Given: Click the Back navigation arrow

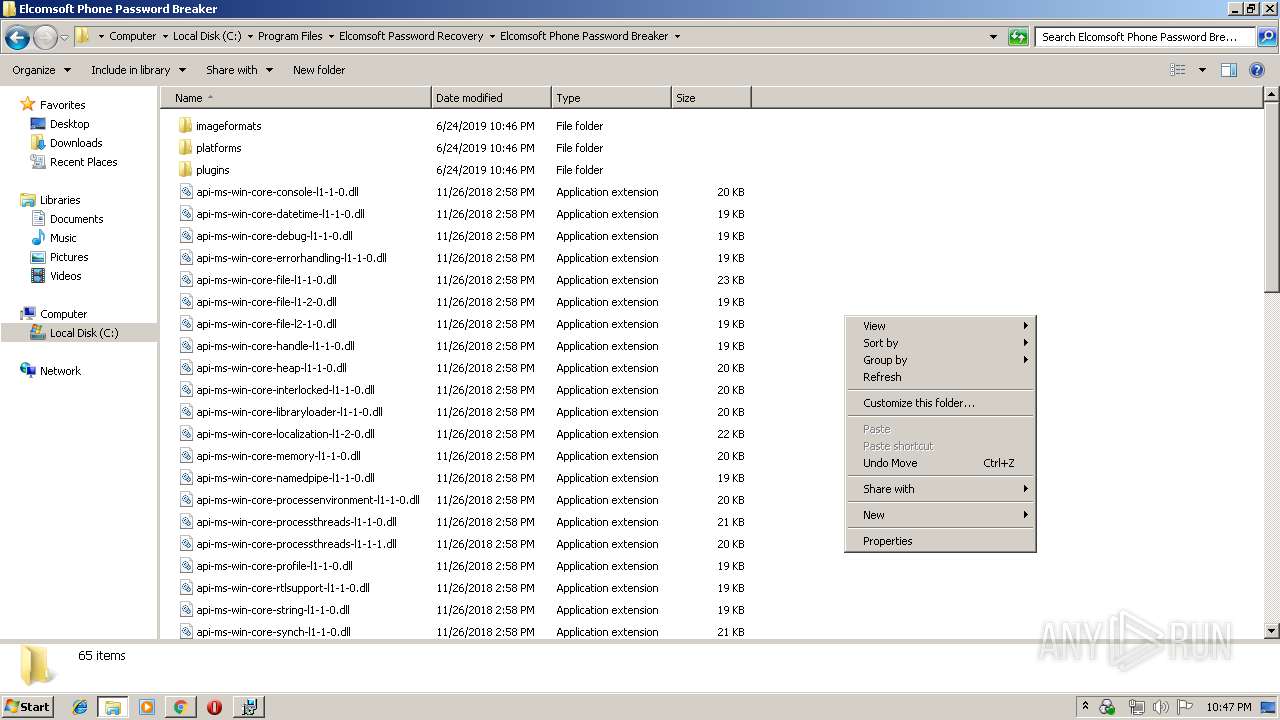Looking at the screenshot, I should pyautogui.click(x=17, y=38).
